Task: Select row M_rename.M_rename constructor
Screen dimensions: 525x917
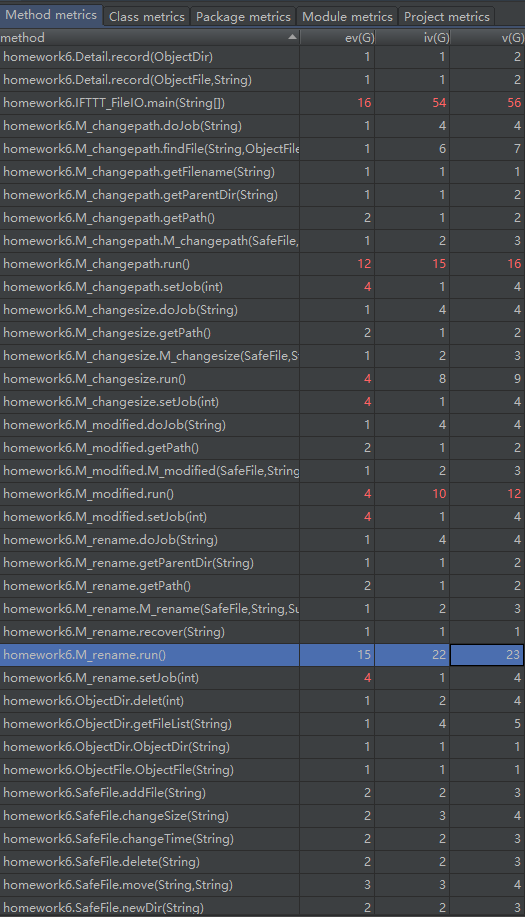Action: pos(262,609)
